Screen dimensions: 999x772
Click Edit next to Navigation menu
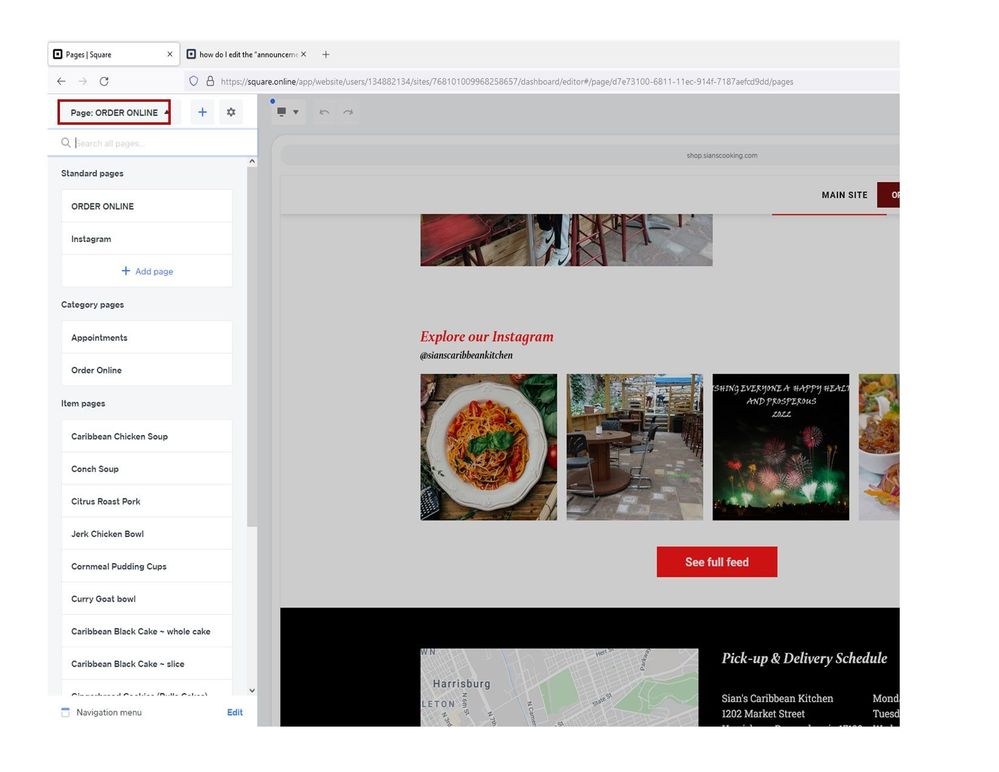click(234, 713)
